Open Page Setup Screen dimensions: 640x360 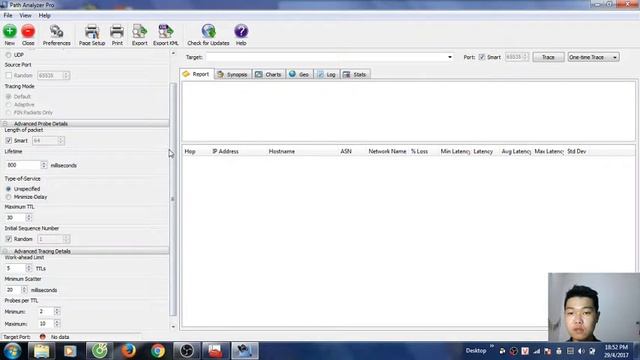pyautogui.click(x=92, y=35)
